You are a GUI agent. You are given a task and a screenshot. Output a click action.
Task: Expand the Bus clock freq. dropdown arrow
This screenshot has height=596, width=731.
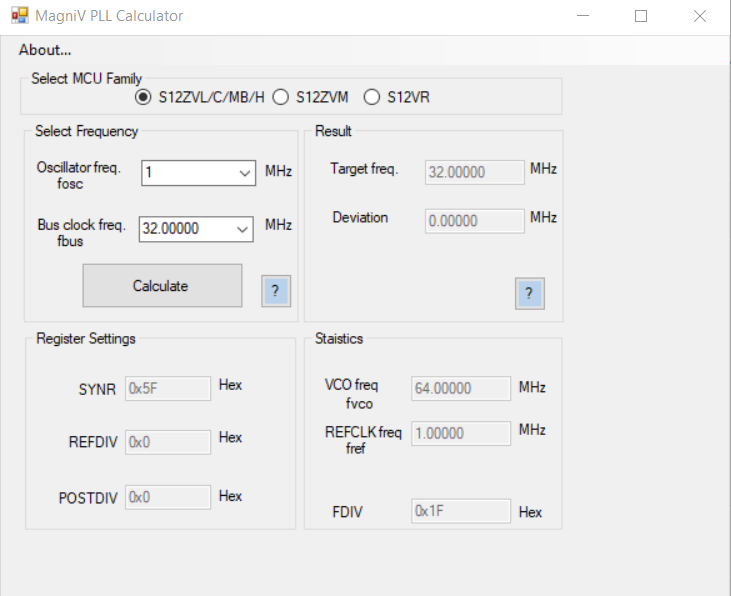tap(242, 229)
